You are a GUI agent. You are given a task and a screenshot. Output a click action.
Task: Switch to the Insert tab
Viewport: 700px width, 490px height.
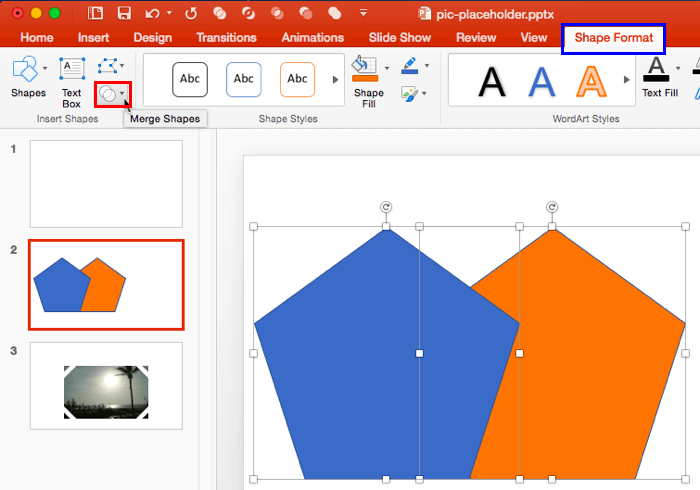click(x=93, y=37)
